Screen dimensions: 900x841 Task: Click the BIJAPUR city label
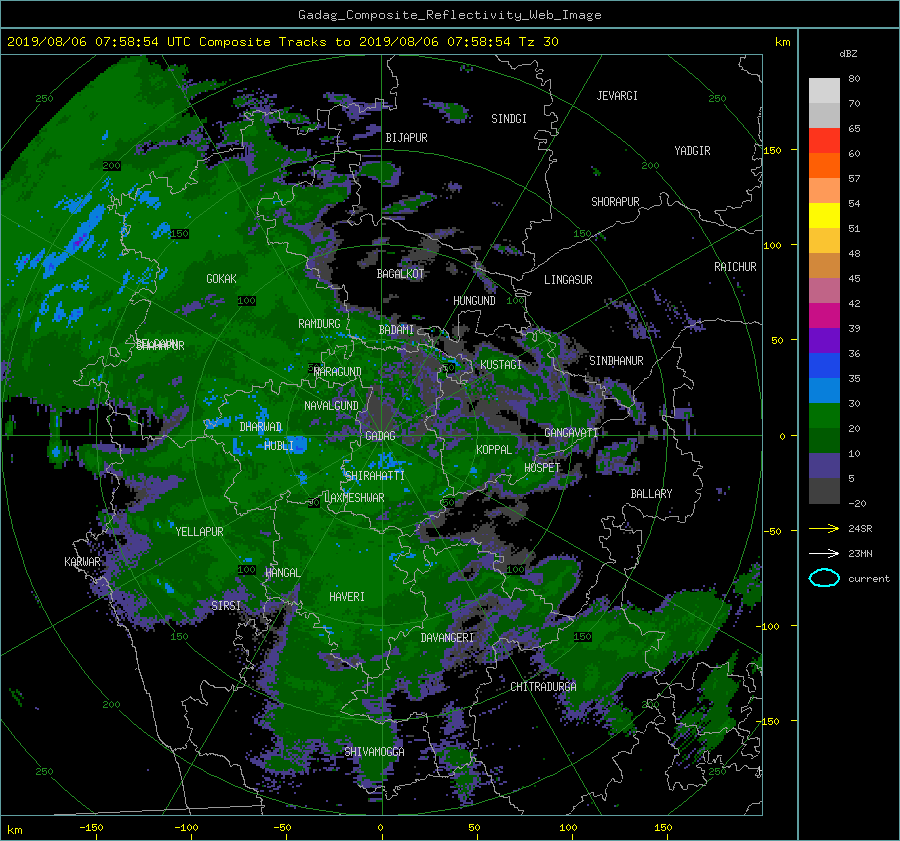click(406, 138)
